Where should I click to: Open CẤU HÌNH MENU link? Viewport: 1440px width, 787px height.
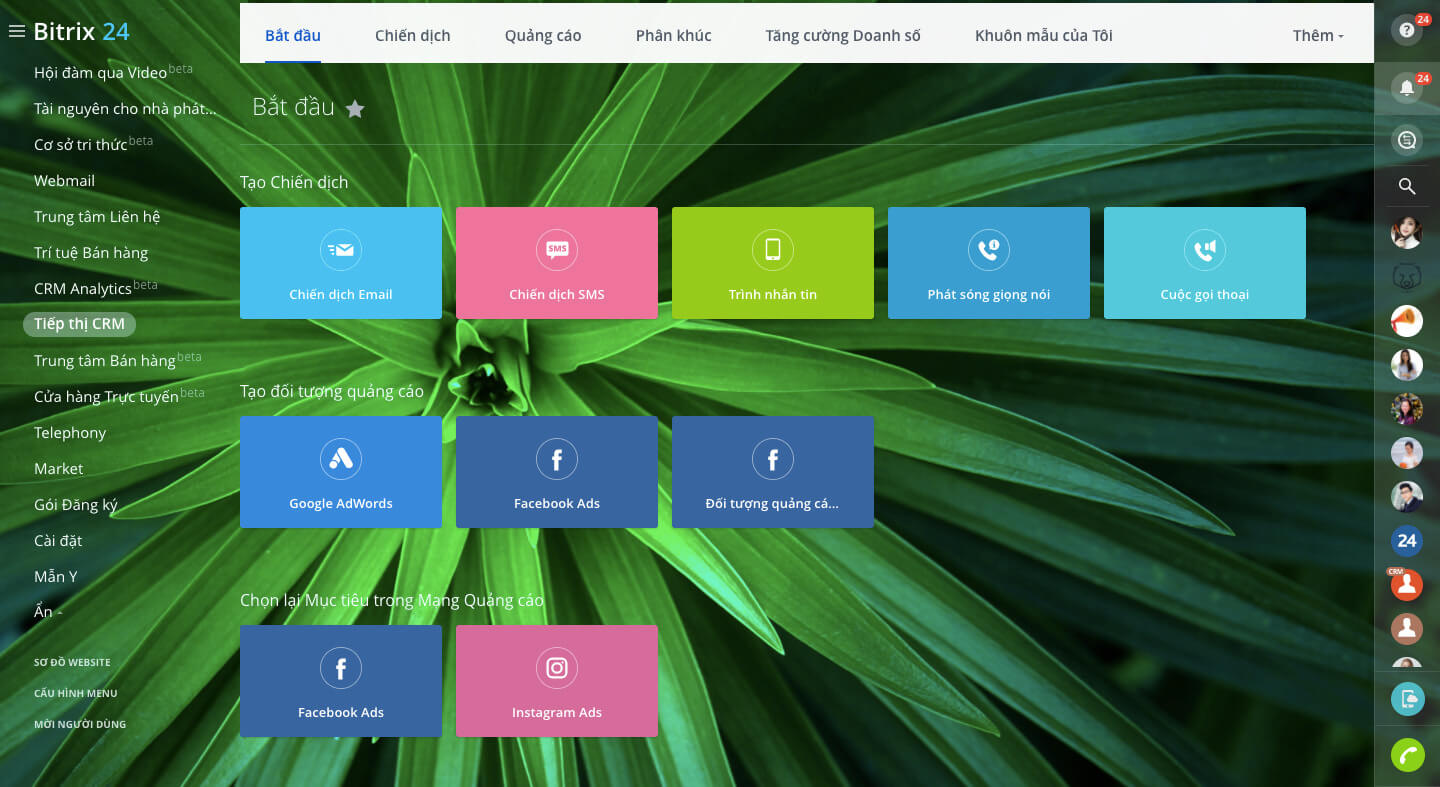(76, 693)
